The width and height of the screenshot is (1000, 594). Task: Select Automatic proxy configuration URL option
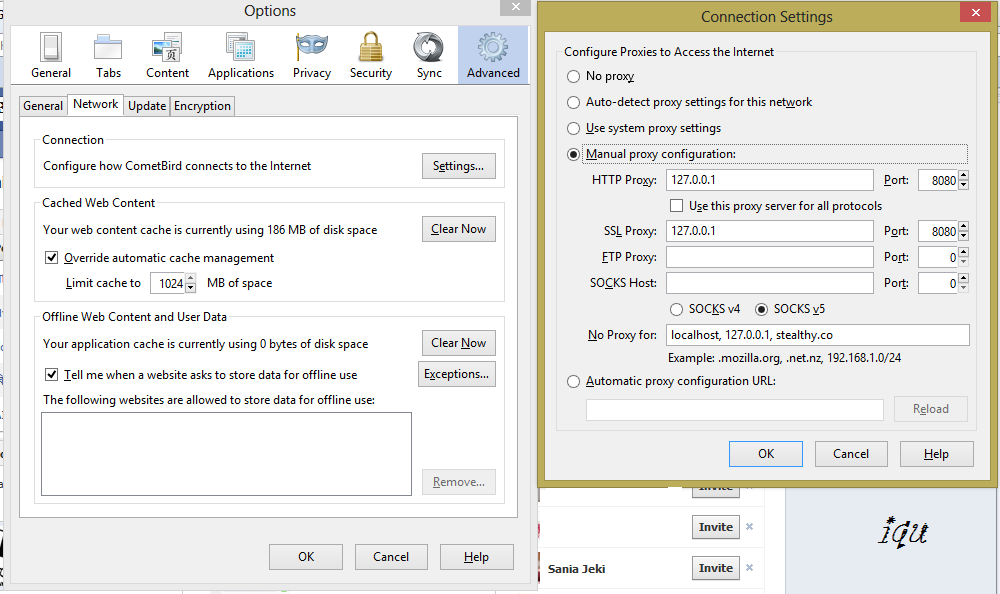[x=573, y=382]
